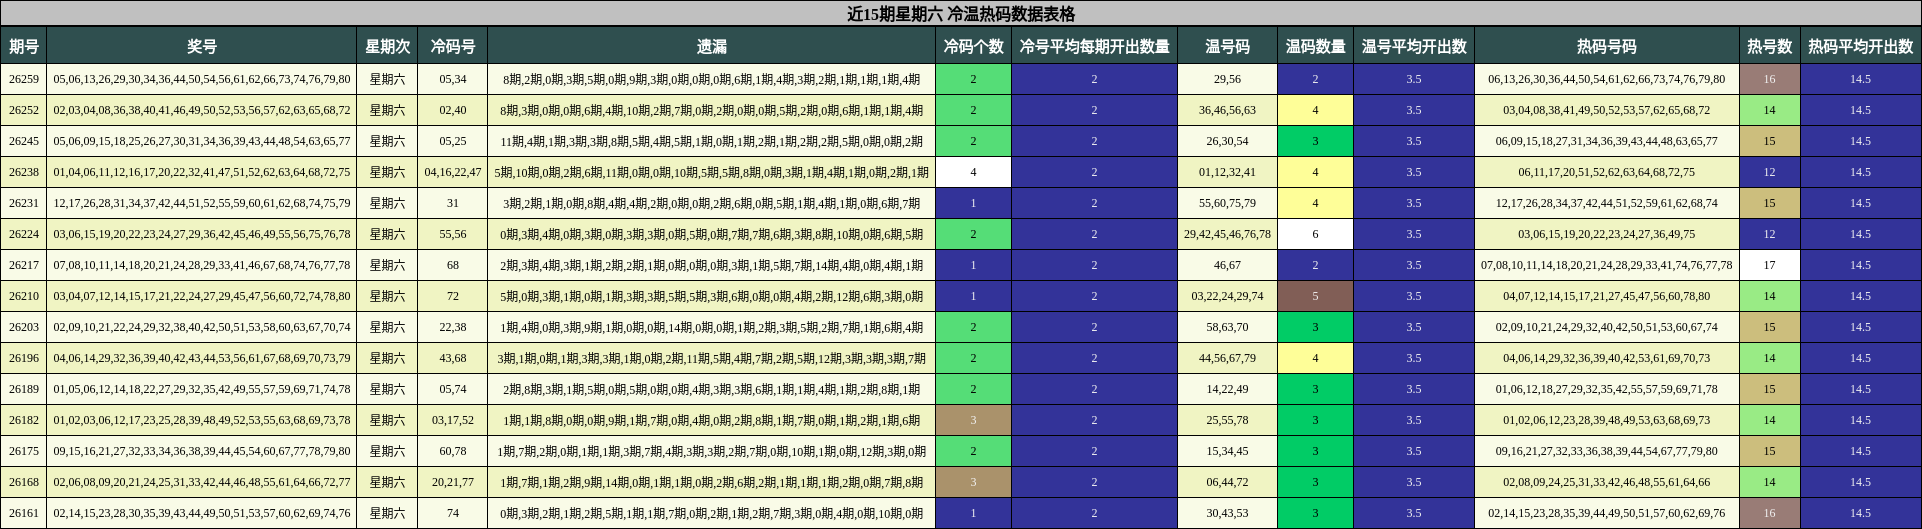Click cold numbers cell 60,78
The width and height of the screenshot is (1922, 529).
coord(453,451)
